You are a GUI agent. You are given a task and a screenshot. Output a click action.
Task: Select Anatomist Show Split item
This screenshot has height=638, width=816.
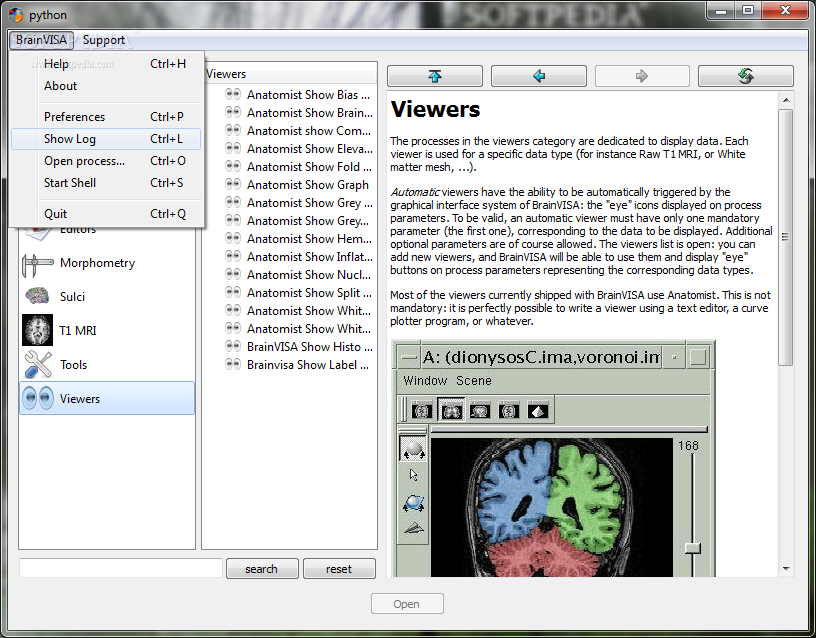[309, 292]
